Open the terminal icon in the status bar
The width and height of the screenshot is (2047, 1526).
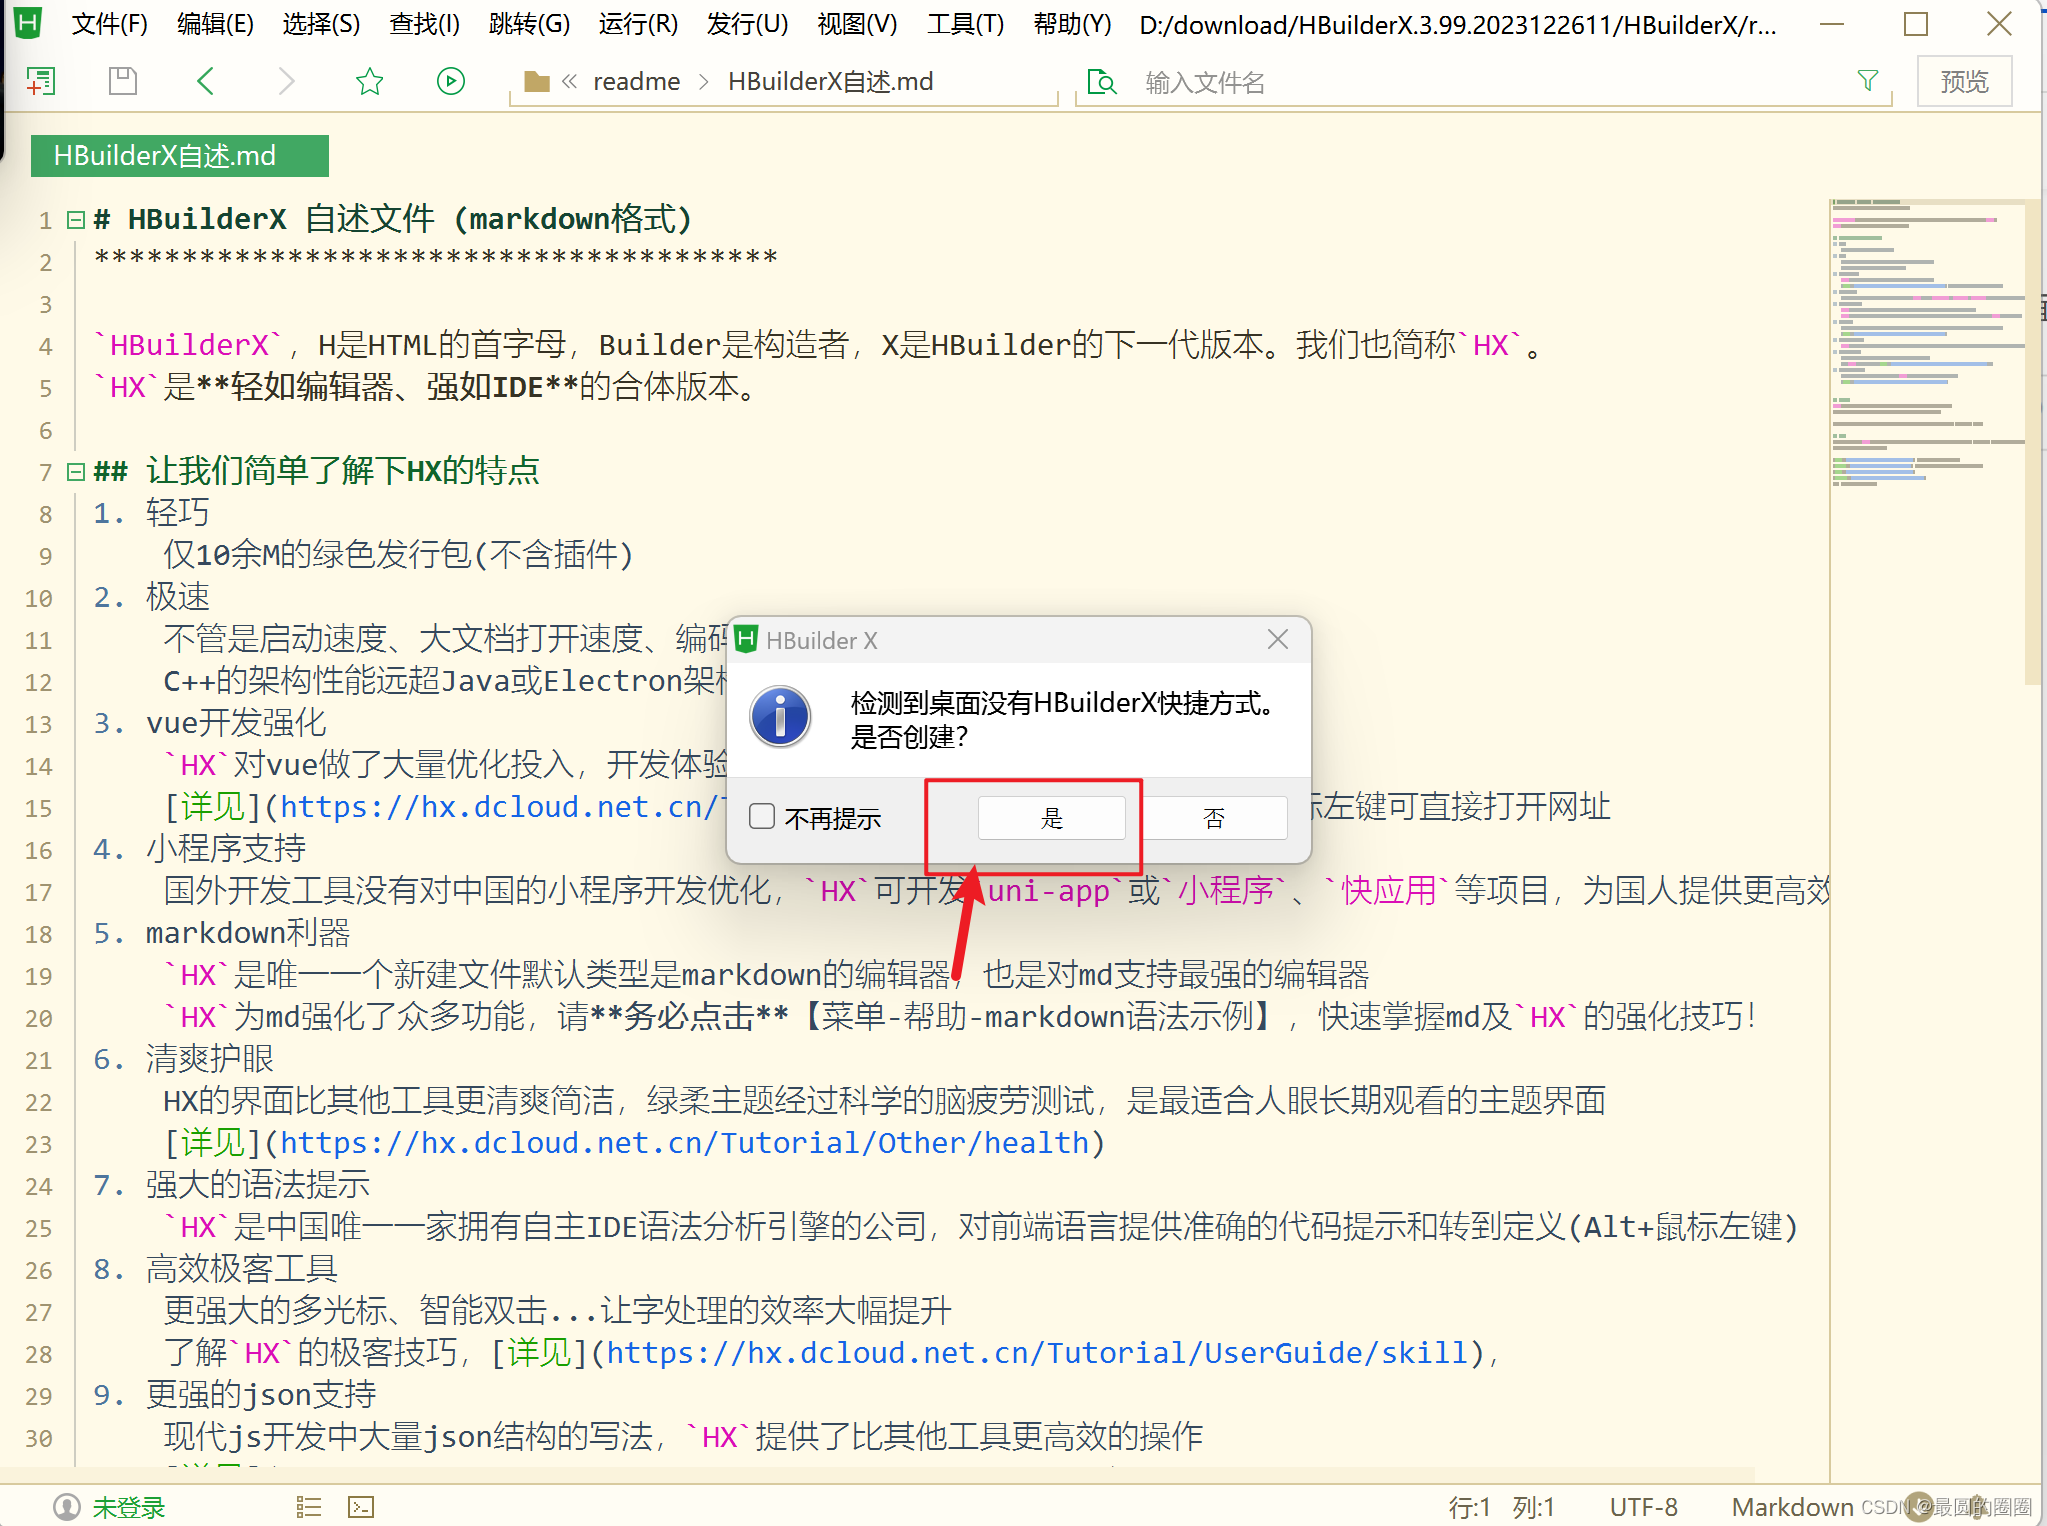coord(361,1507)
